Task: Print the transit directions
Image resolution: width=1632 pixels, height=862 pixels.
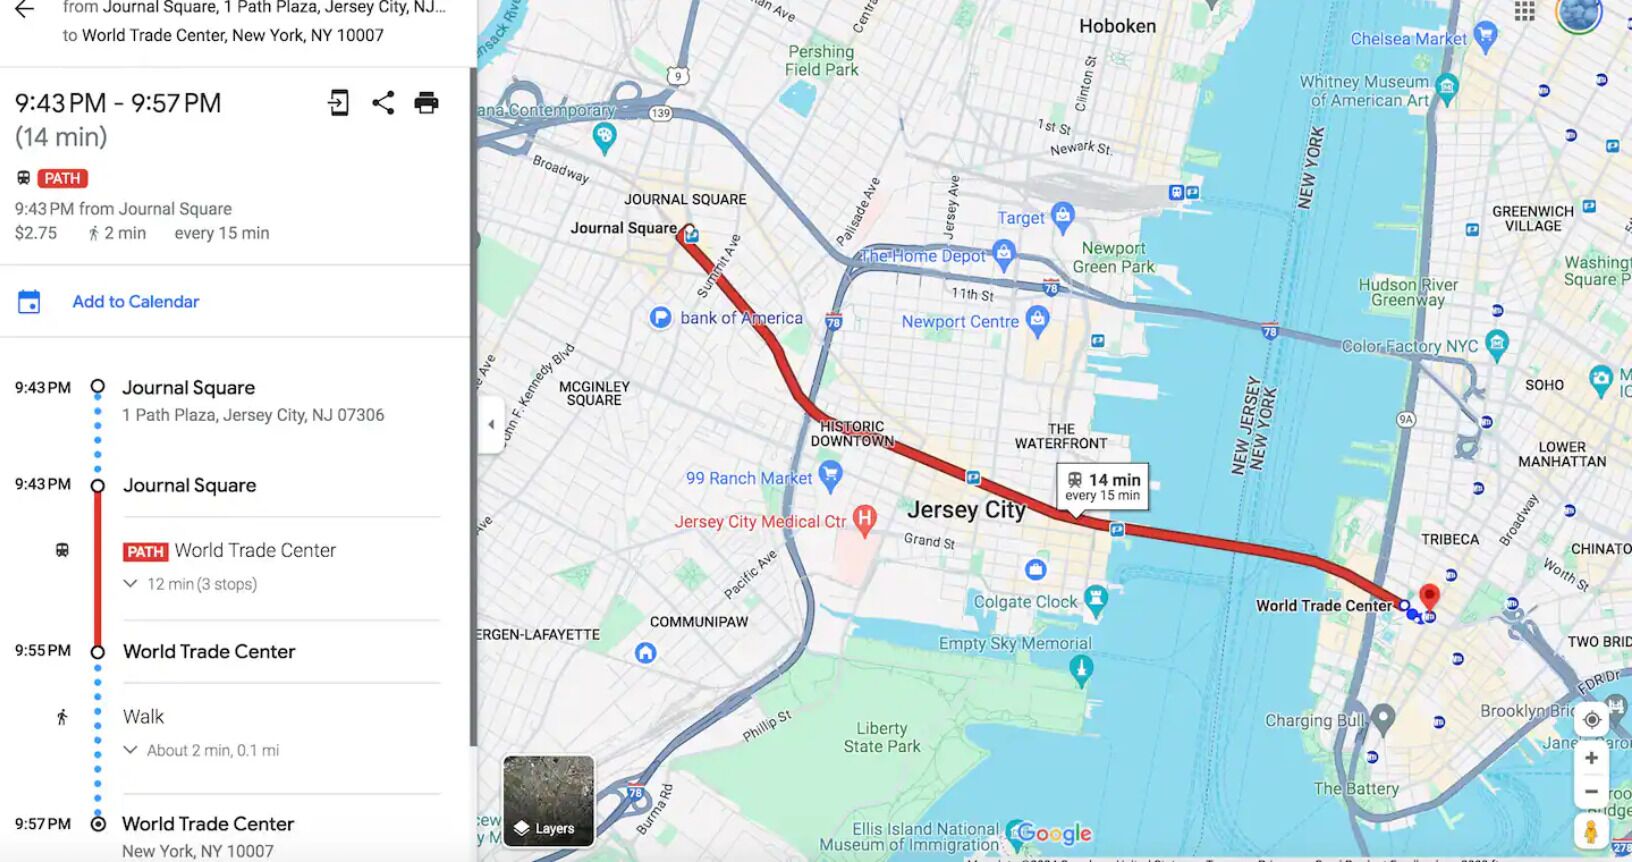Action: click(426, 102)
